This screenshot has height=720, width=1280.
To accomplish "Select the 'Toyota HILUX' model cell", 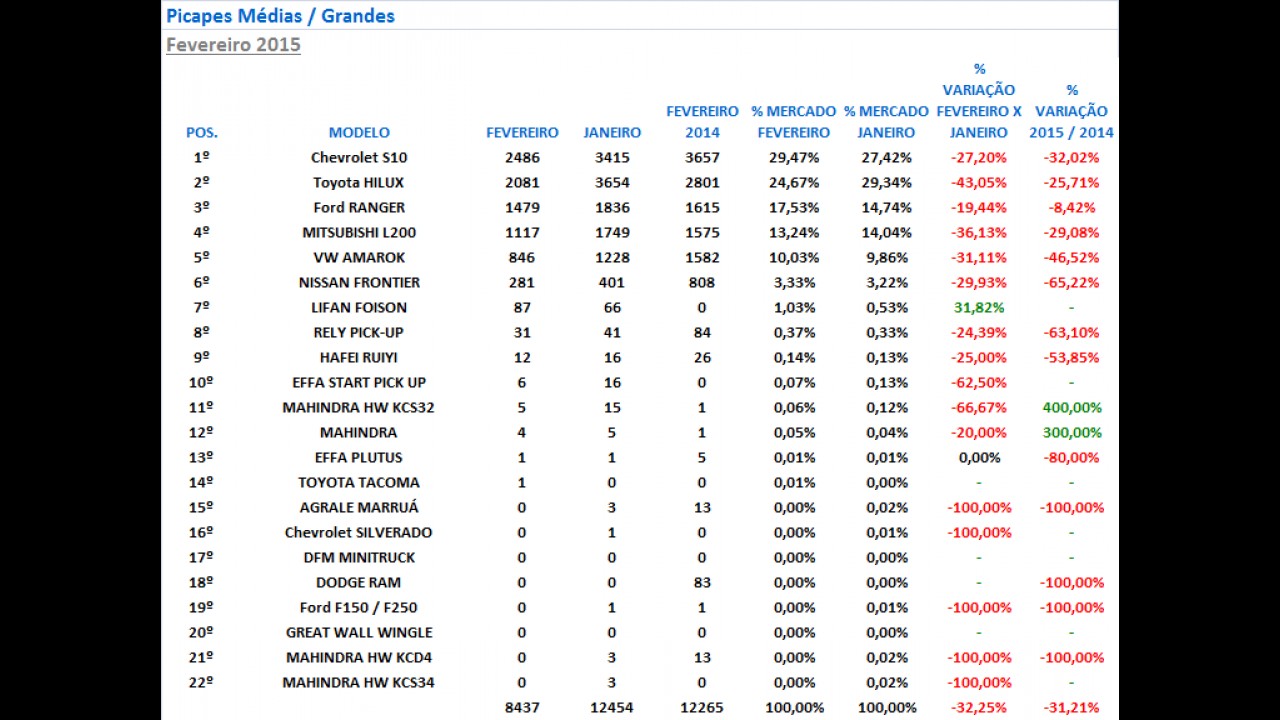I will click(x=359, y=182).
